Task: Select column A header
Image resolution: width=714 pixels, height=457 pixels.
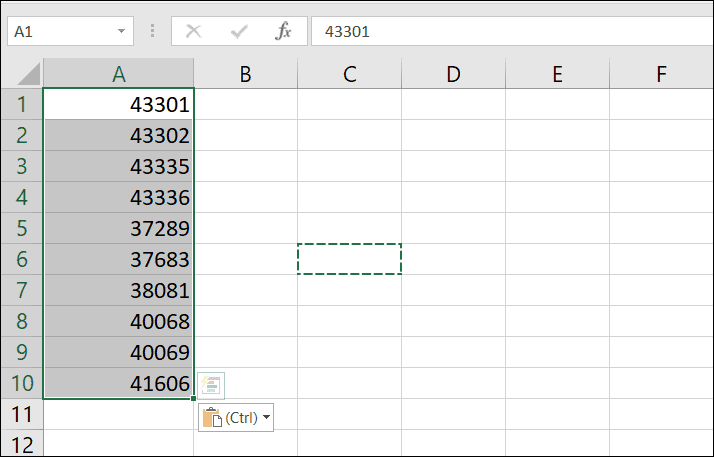Action: point(119,73)
